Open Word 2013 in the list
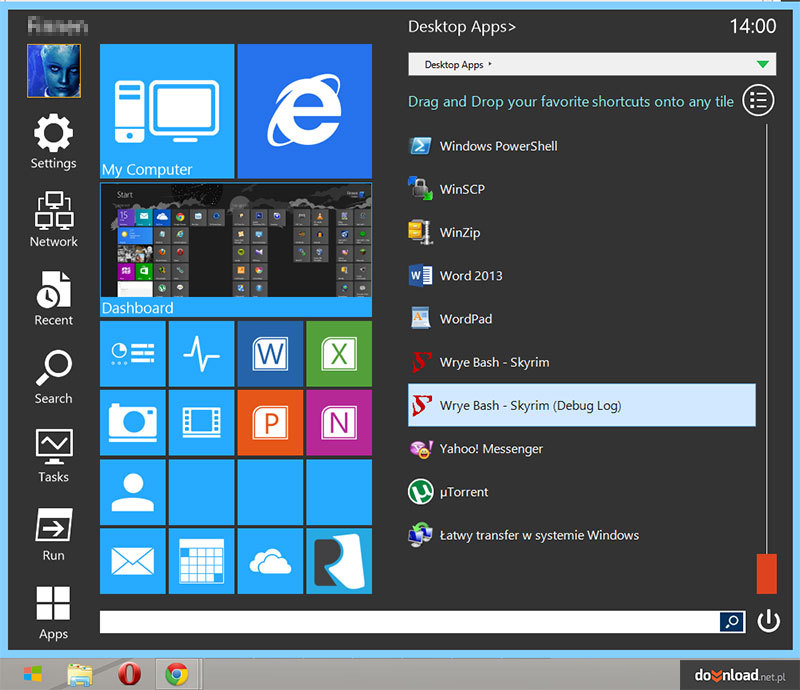This screenshot has width=800, height=690. (582, 276)
